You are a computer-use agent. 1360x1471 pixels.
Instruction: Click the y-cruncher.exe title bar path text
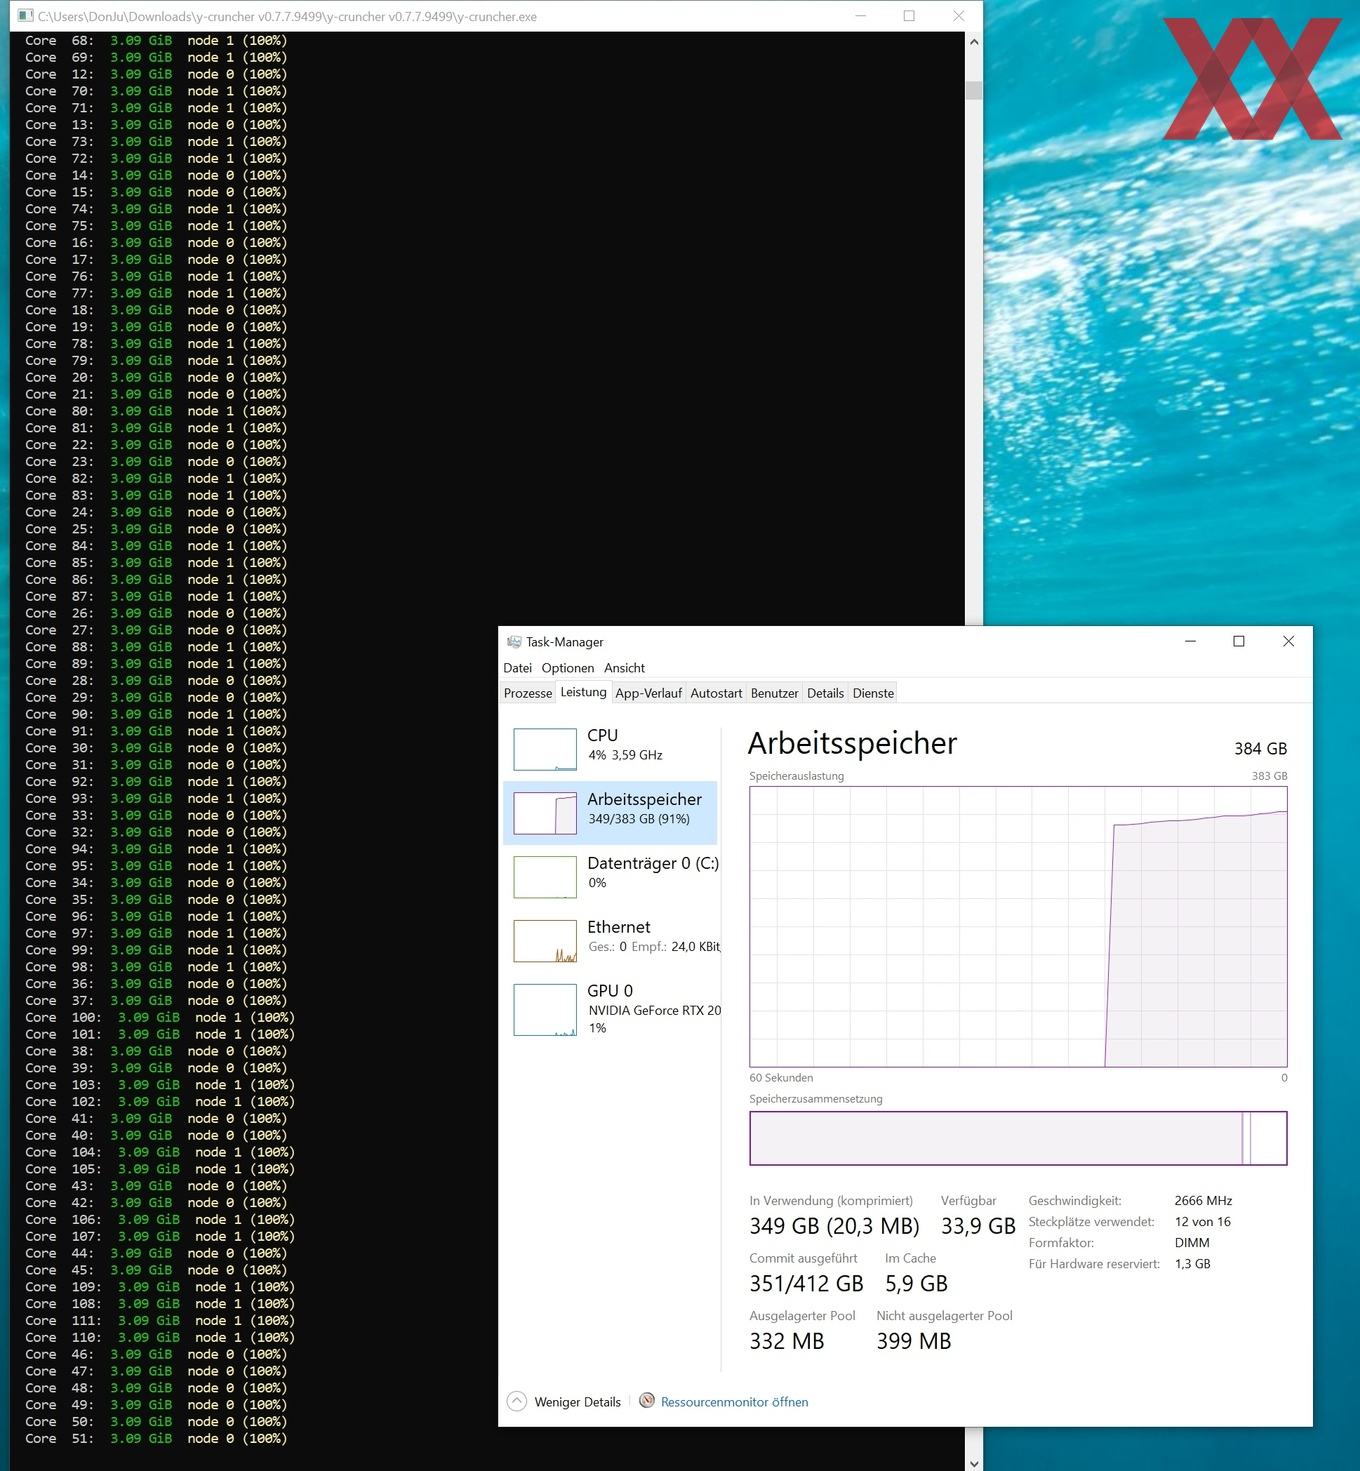click(287, 16)
